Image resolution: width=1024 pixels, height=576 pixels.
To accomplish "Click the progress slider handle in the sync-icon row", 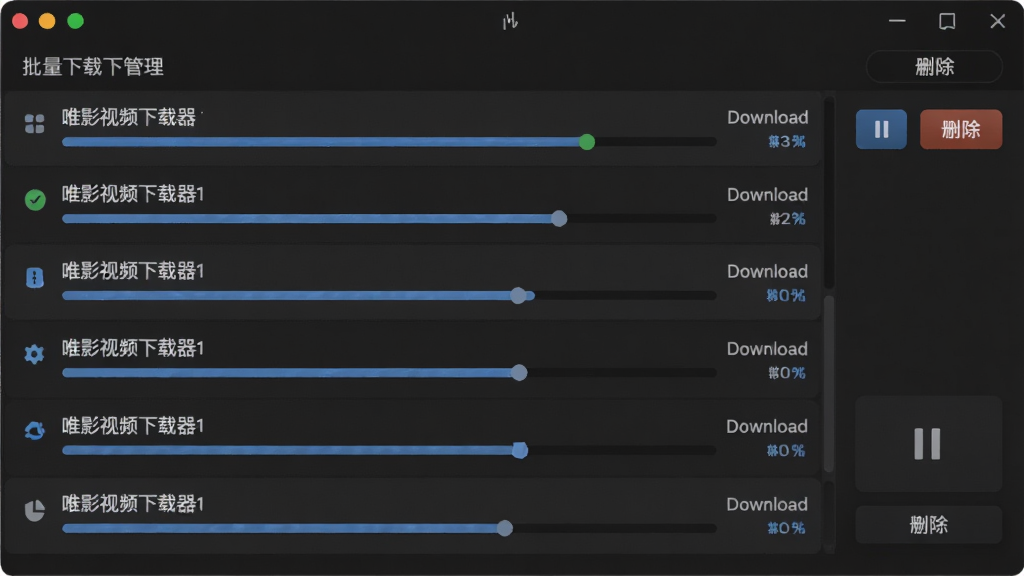I will pos(520,451).
